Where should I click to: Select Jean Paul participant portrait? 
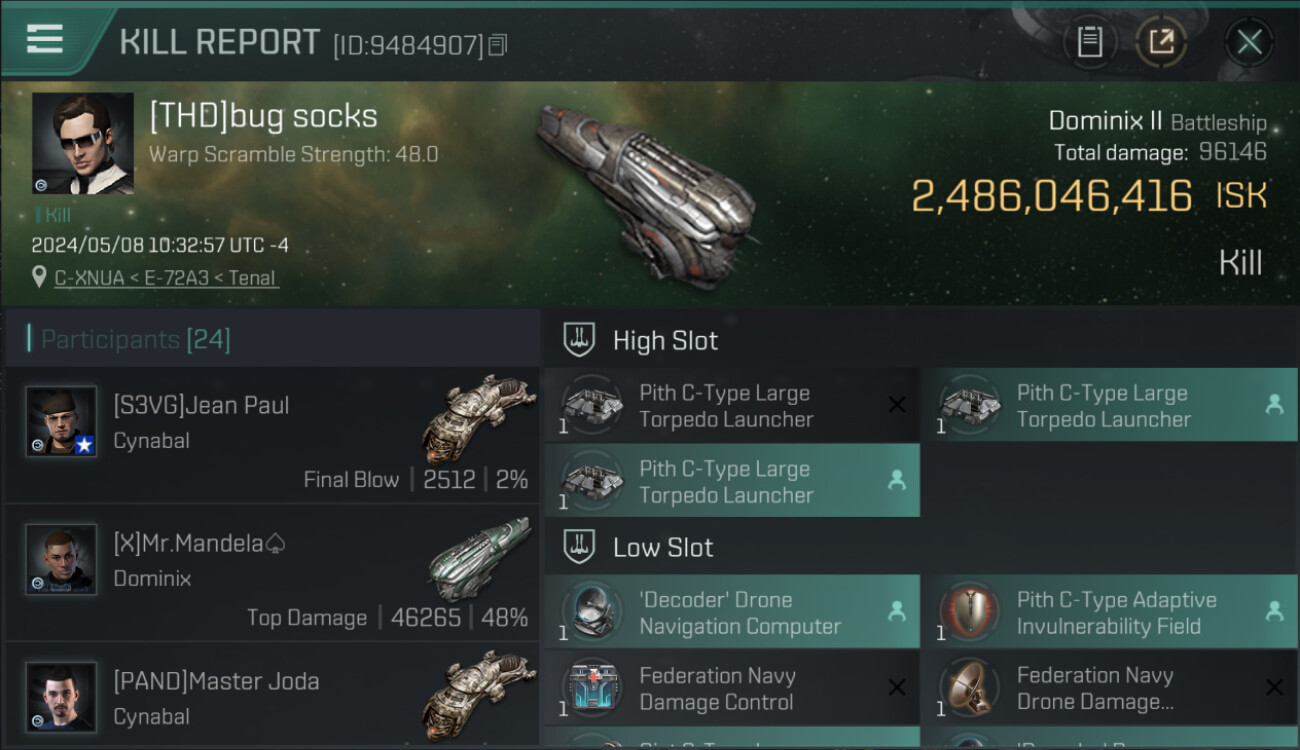click(x=62, y=421)
